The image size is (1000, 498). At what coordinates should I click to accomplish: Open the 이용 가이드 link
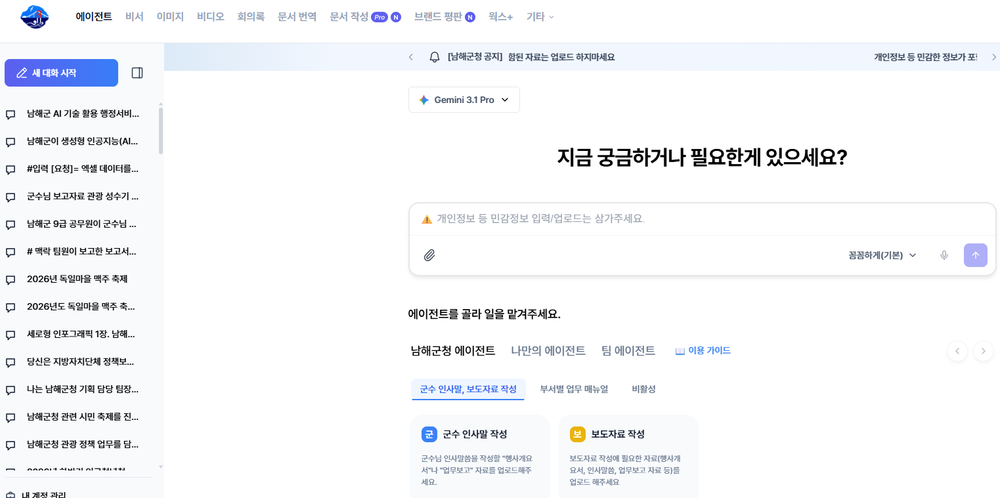tap(703, 351)
